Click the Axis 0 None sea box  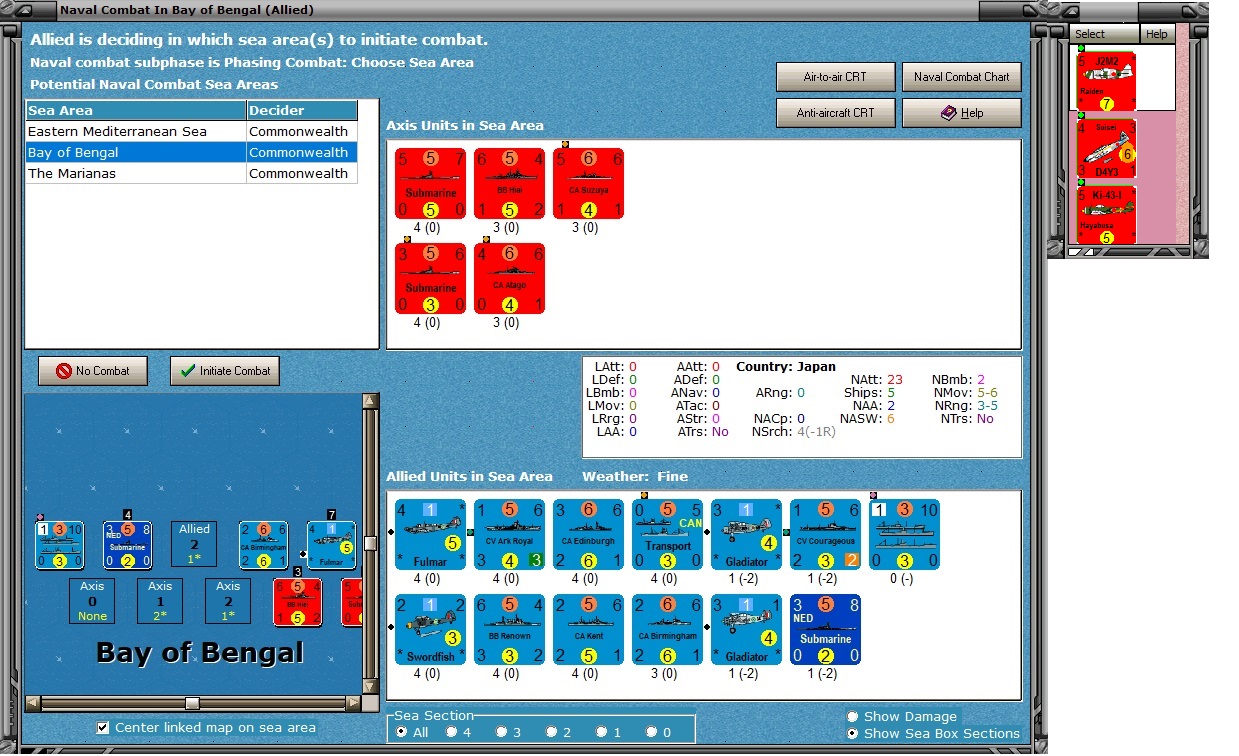pos(93,602)
